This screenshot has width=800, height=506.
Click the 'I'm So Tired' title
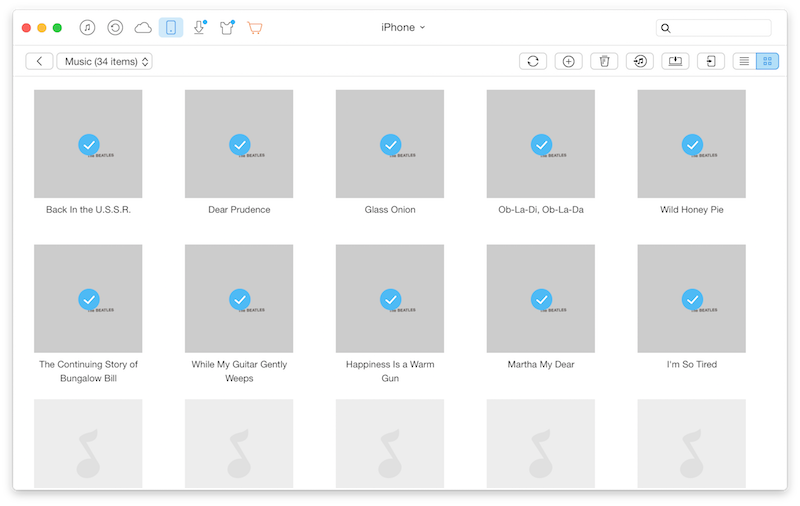tap(692, 364)
